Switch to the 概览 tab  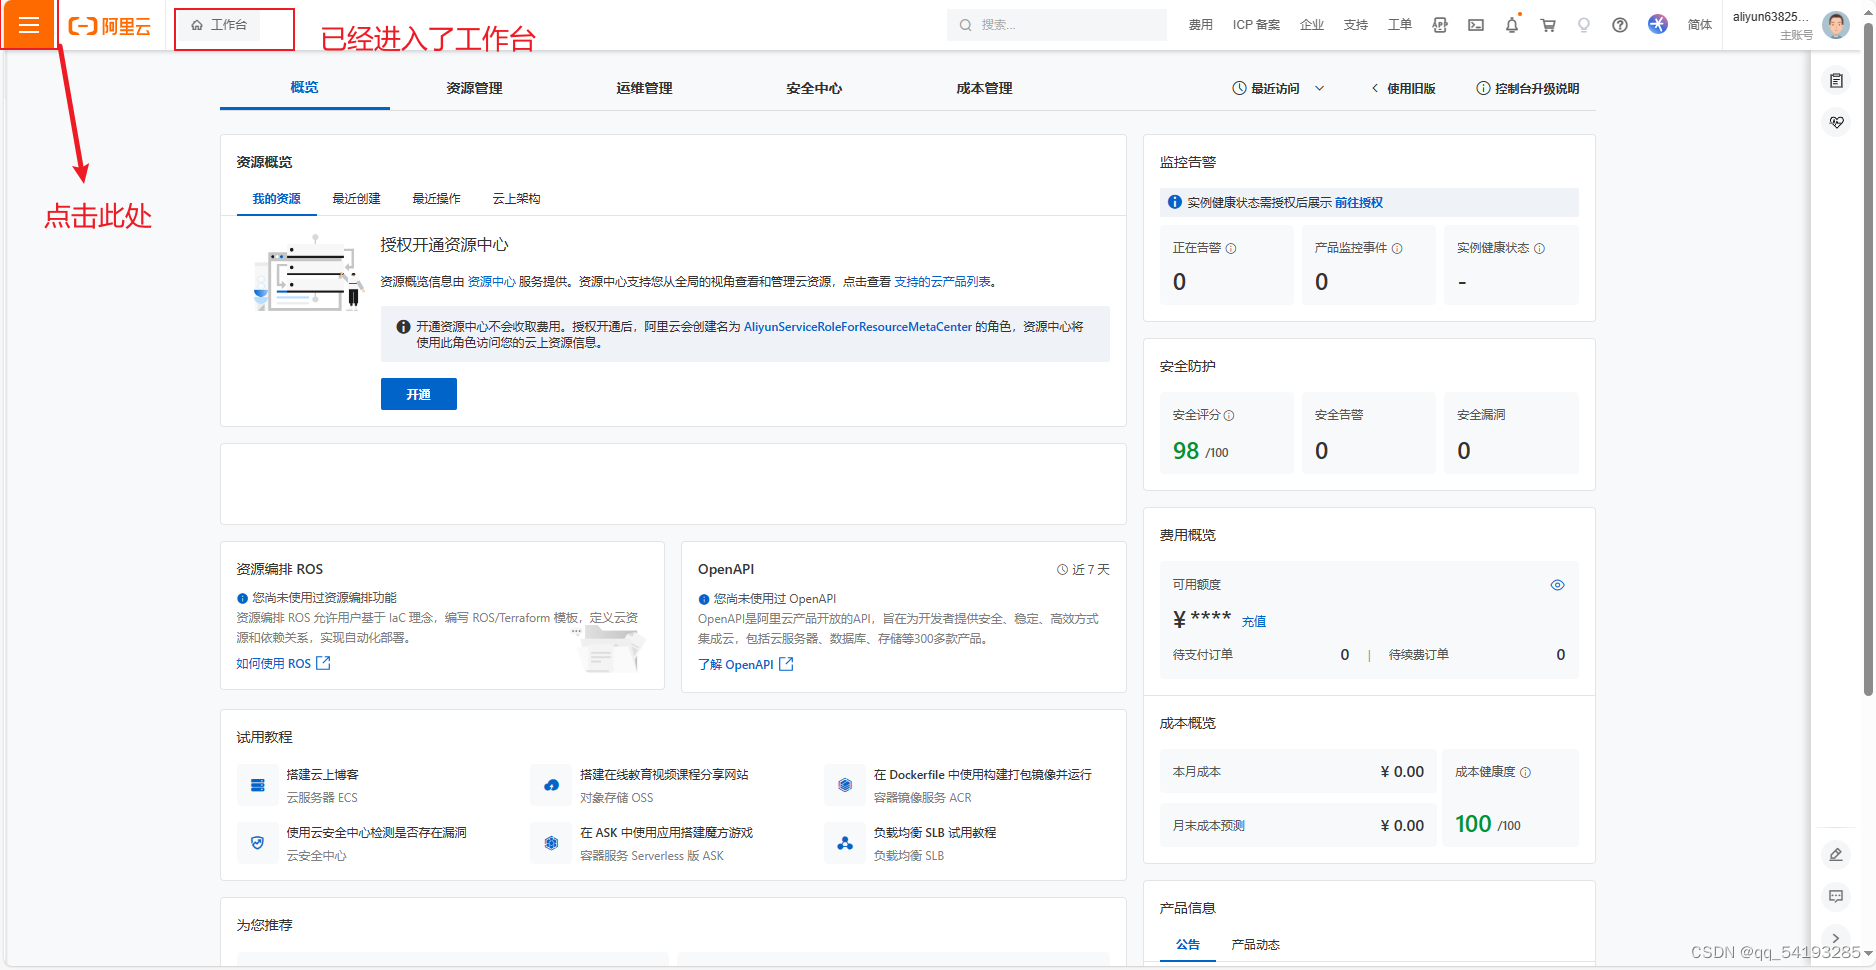[304, 88]
